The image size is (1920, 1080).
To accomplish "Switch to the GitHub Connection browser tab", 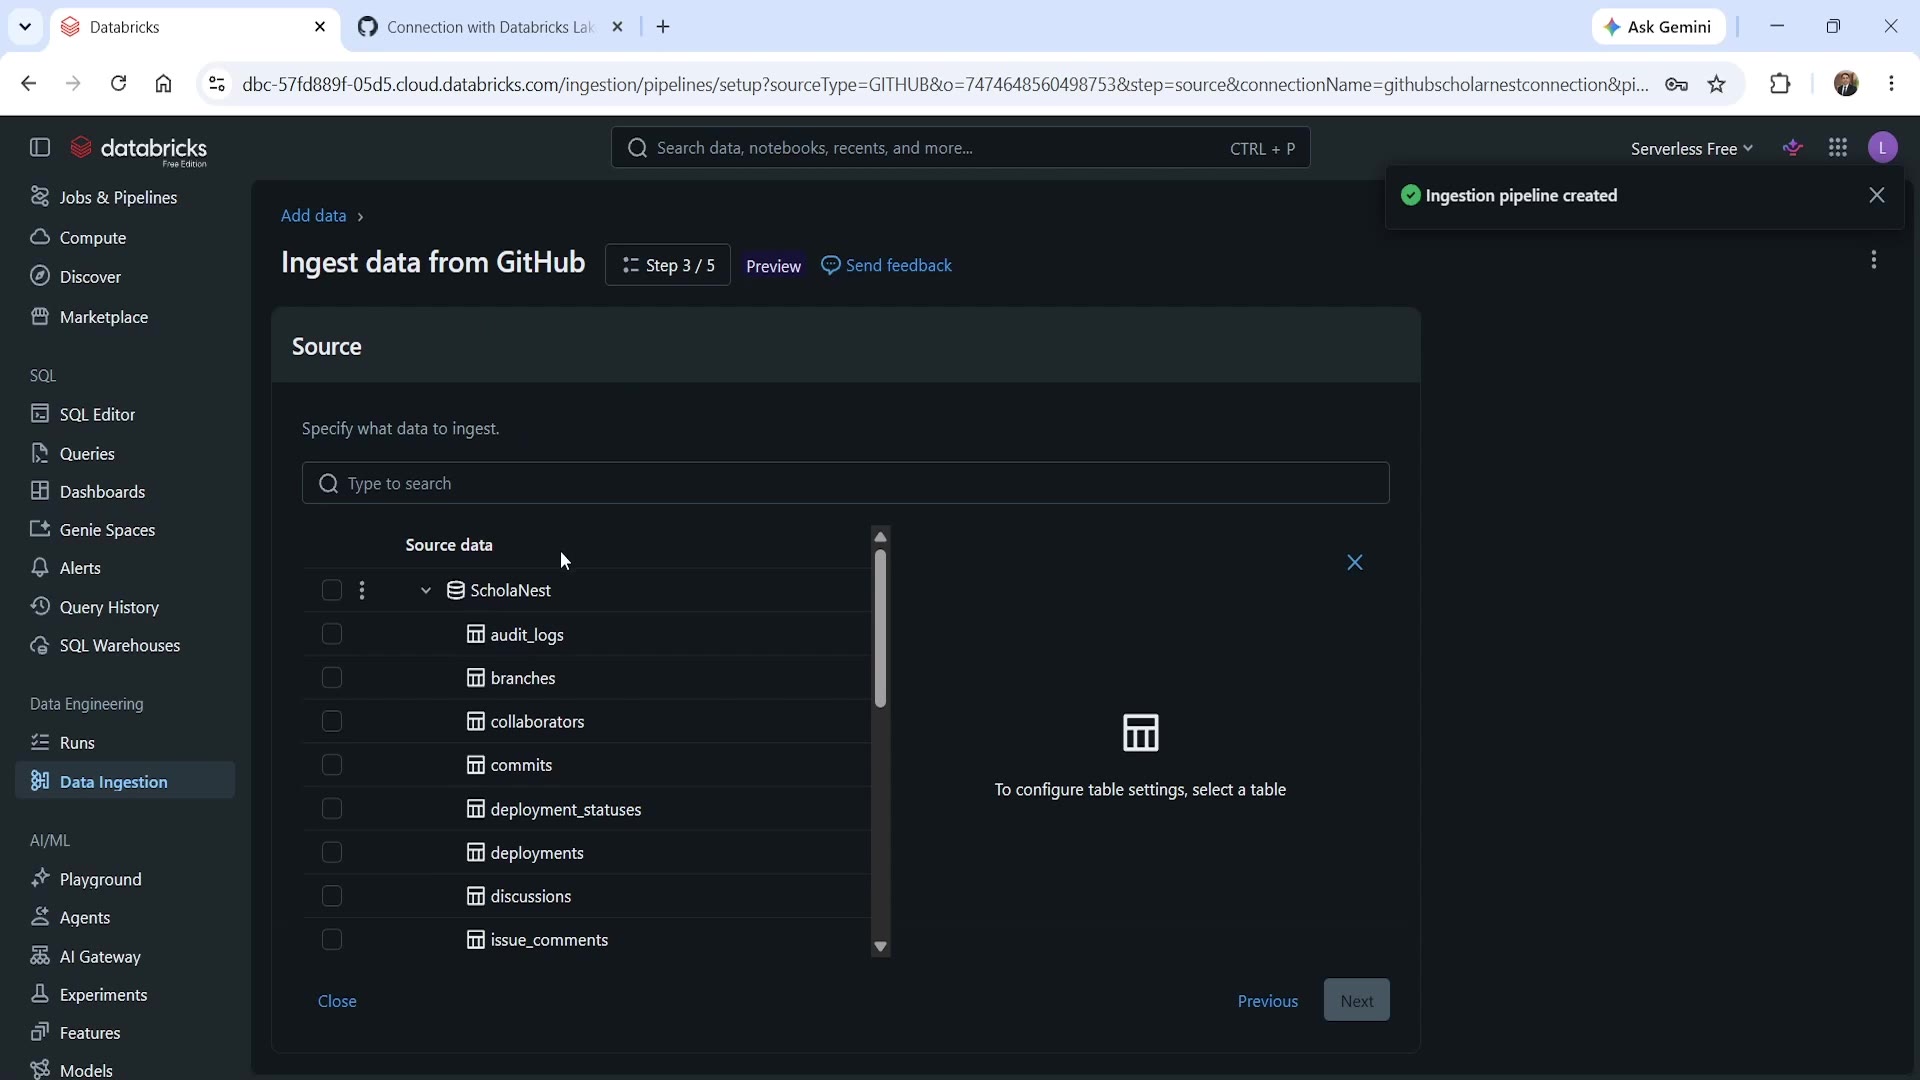I will [x=490, y=27].
